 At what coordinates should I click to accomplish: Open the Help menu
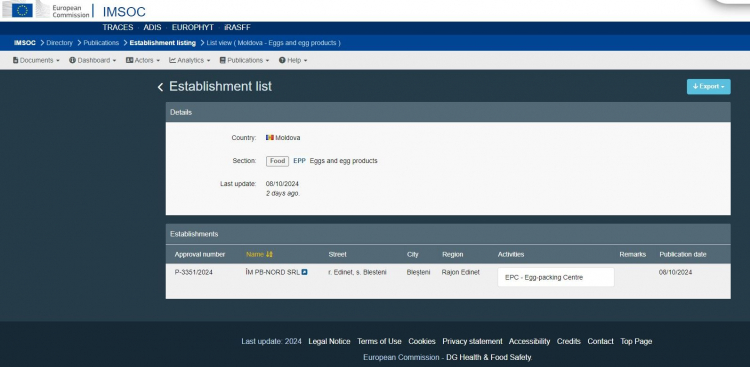point(293,60)
